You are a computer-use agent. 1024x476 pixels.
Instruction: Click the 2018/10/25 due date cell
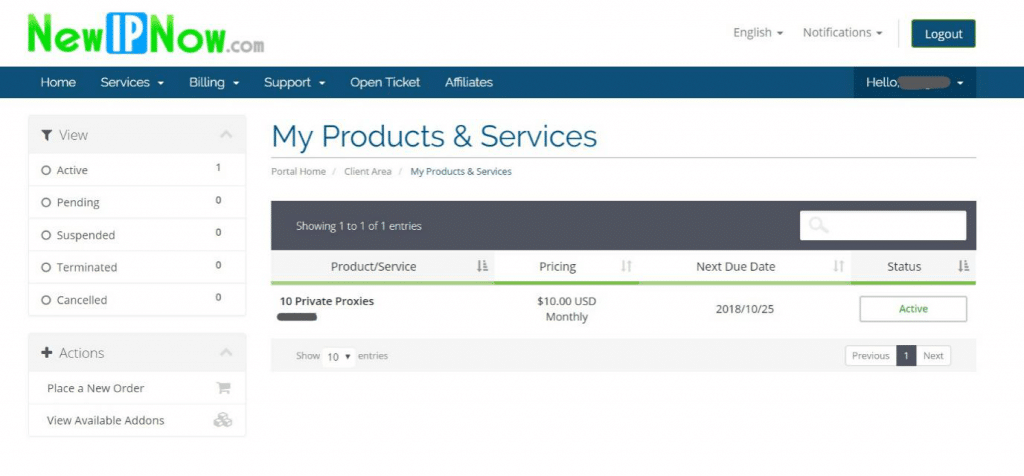click(744, 309)
